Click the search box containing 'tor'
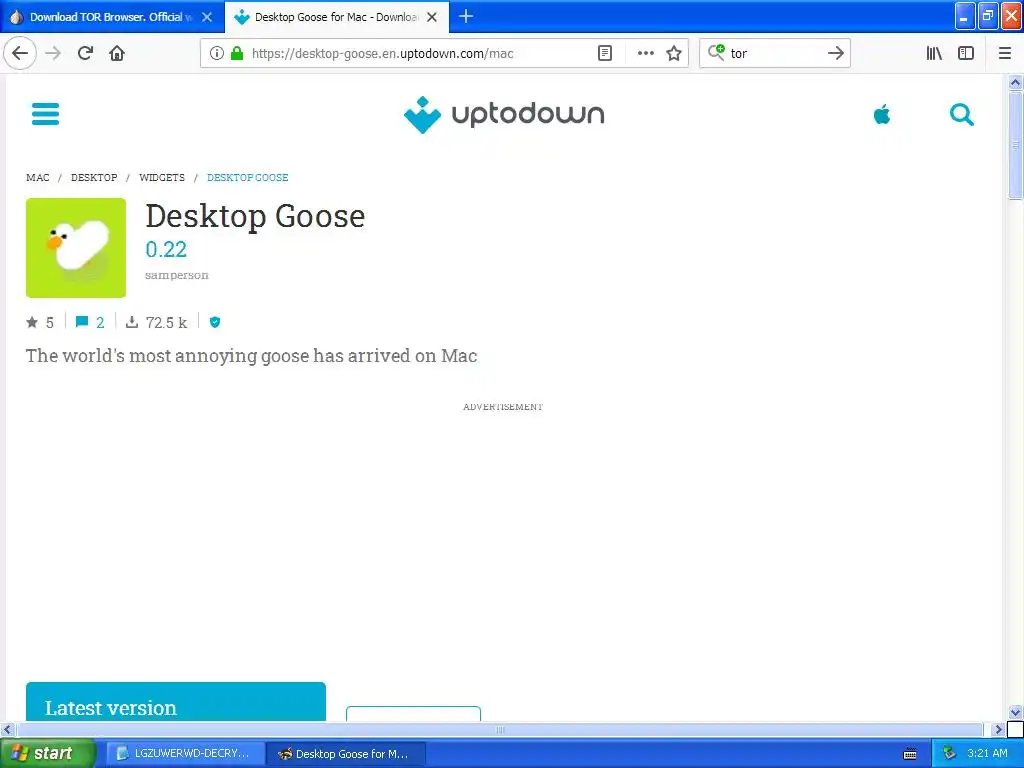The image size is (1024, 768). (774, 53)
